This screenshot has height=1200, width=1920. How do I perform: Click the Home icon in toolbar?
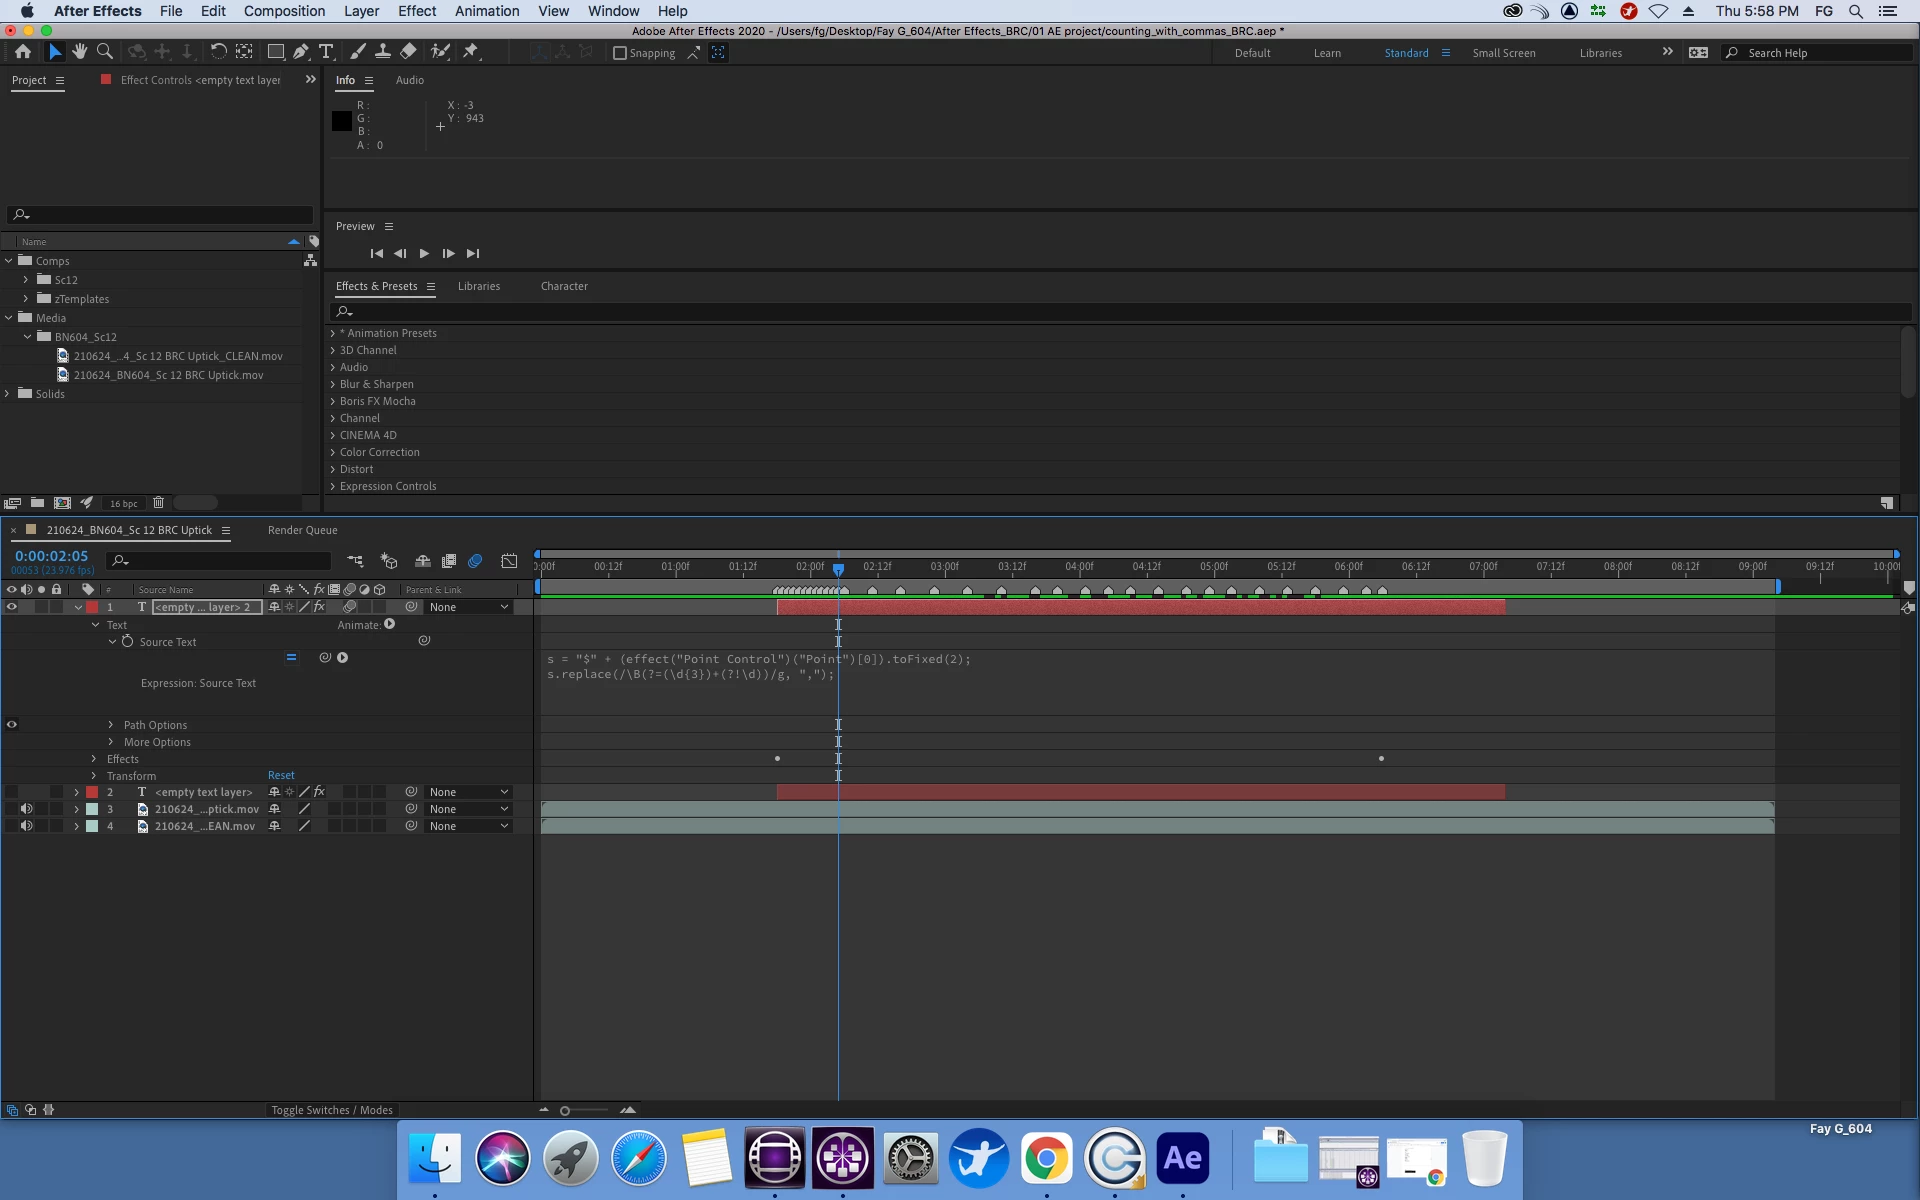click(x=23, y=52)
